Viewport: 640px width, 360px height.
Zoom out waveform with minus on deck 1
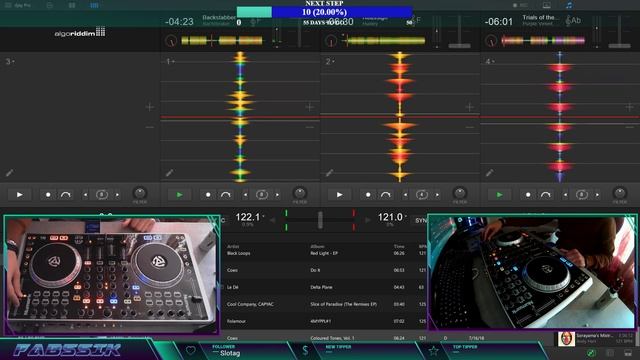pyautogui.click(x=309, y=127)
